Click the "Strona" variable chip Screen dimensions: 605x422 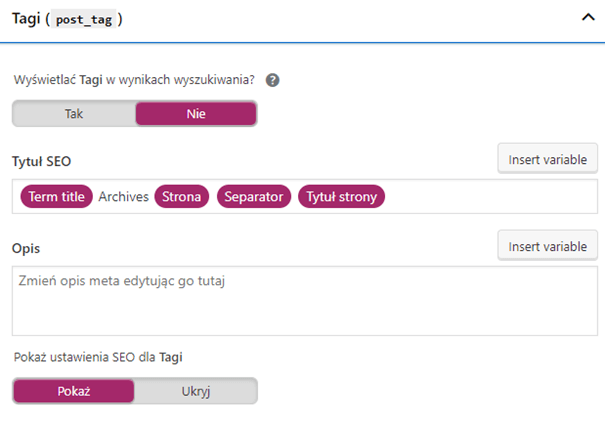pos(182,197)
